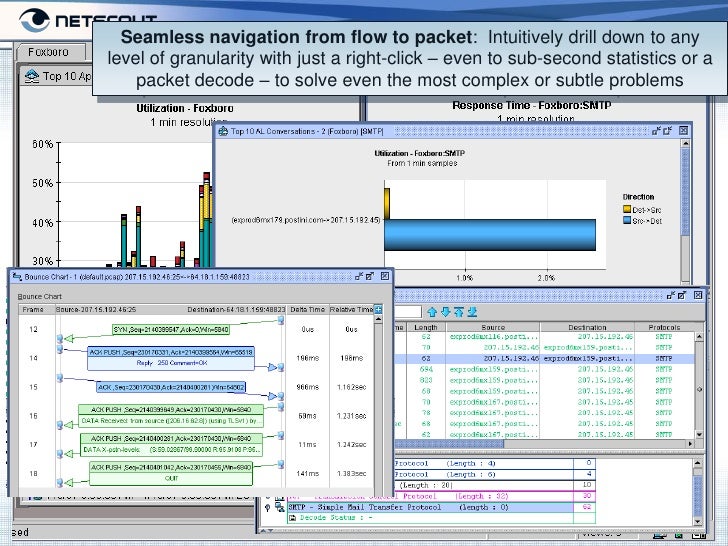Expand the SMTP protocol tree handle
The height and width of the screenshot is (546, 728).
coord(267,507)
